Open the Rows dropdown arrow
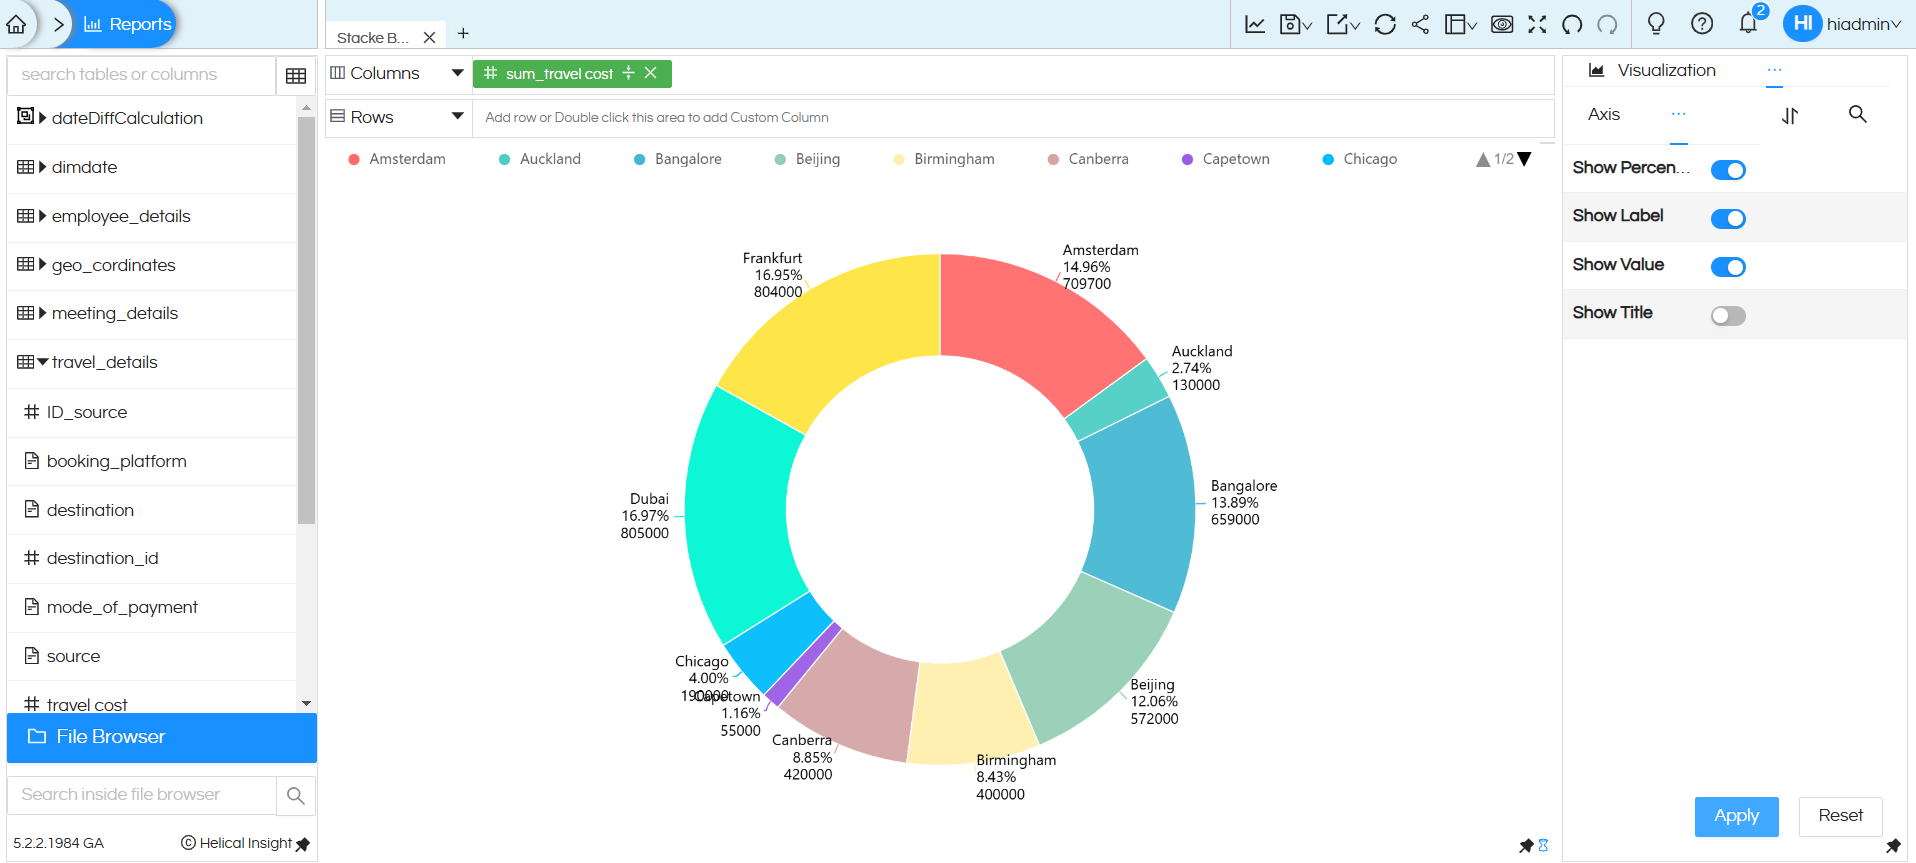1916x863 pixels. pos(458,117)
